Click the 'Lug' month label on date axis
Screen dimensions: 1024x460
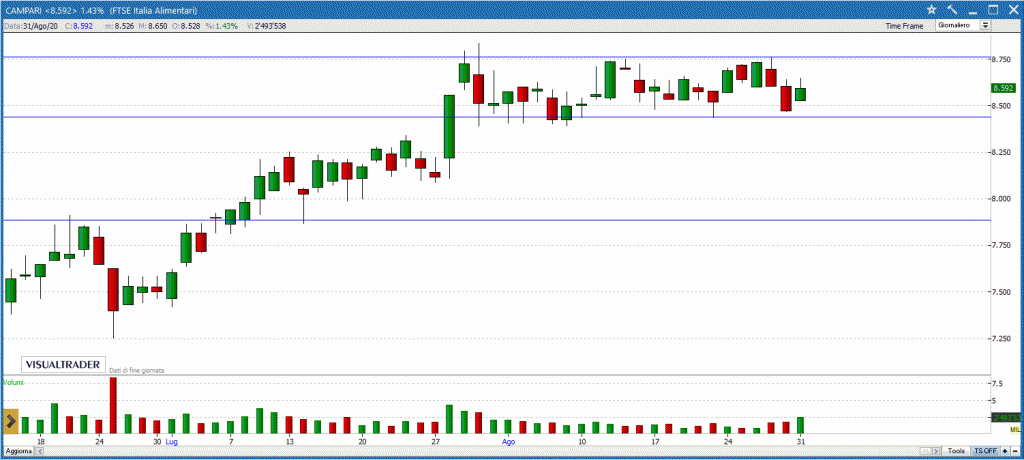pyautogui.click(x=171, y=442)
